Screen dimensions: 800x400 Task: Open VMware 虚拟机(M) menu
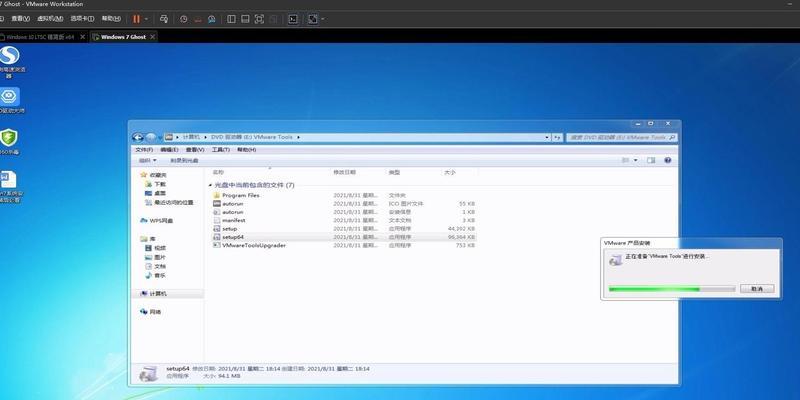[51, 18]
